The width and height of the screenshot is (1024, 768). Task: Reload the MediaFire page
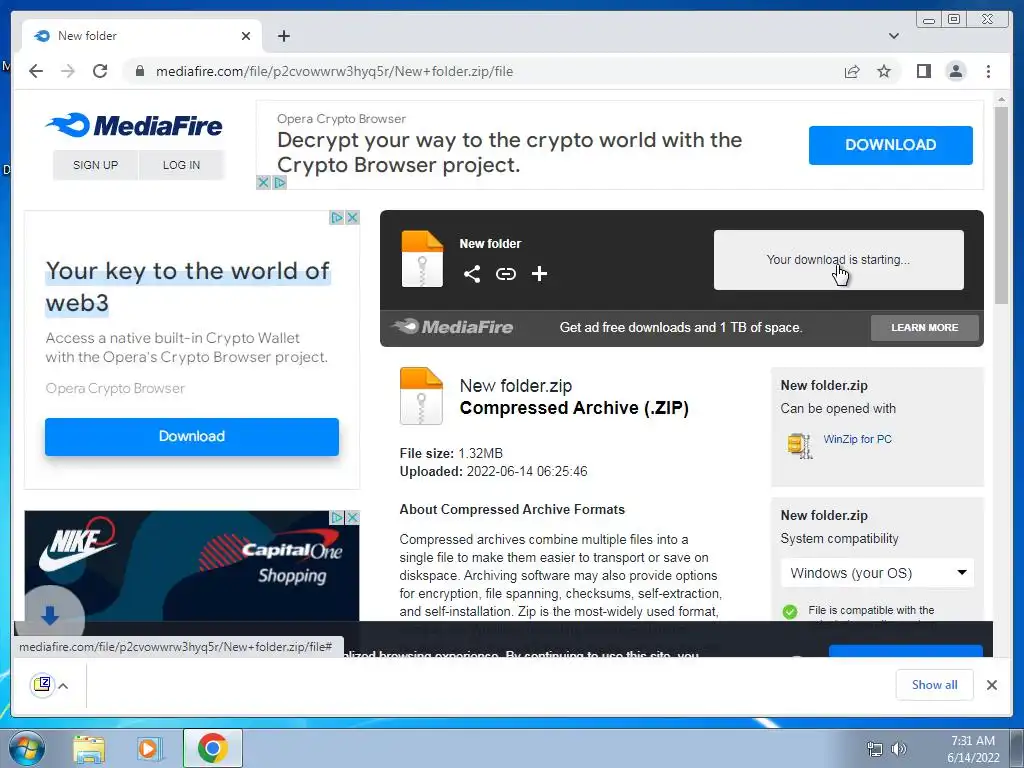tap(100, 71)
